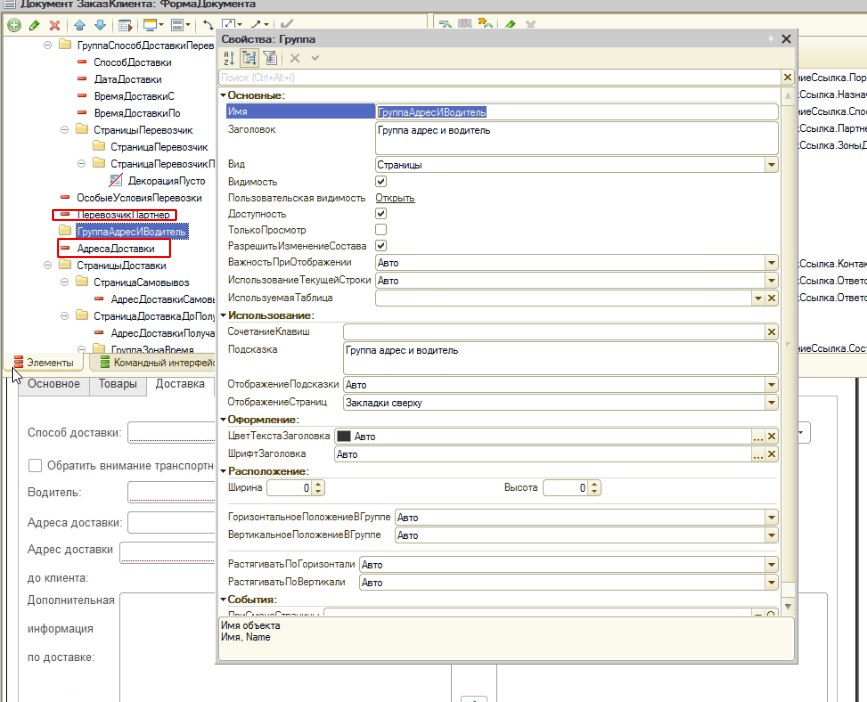
Task: Switch to the Товары tab
Action: pyautogui.click(x=118, y=384)
